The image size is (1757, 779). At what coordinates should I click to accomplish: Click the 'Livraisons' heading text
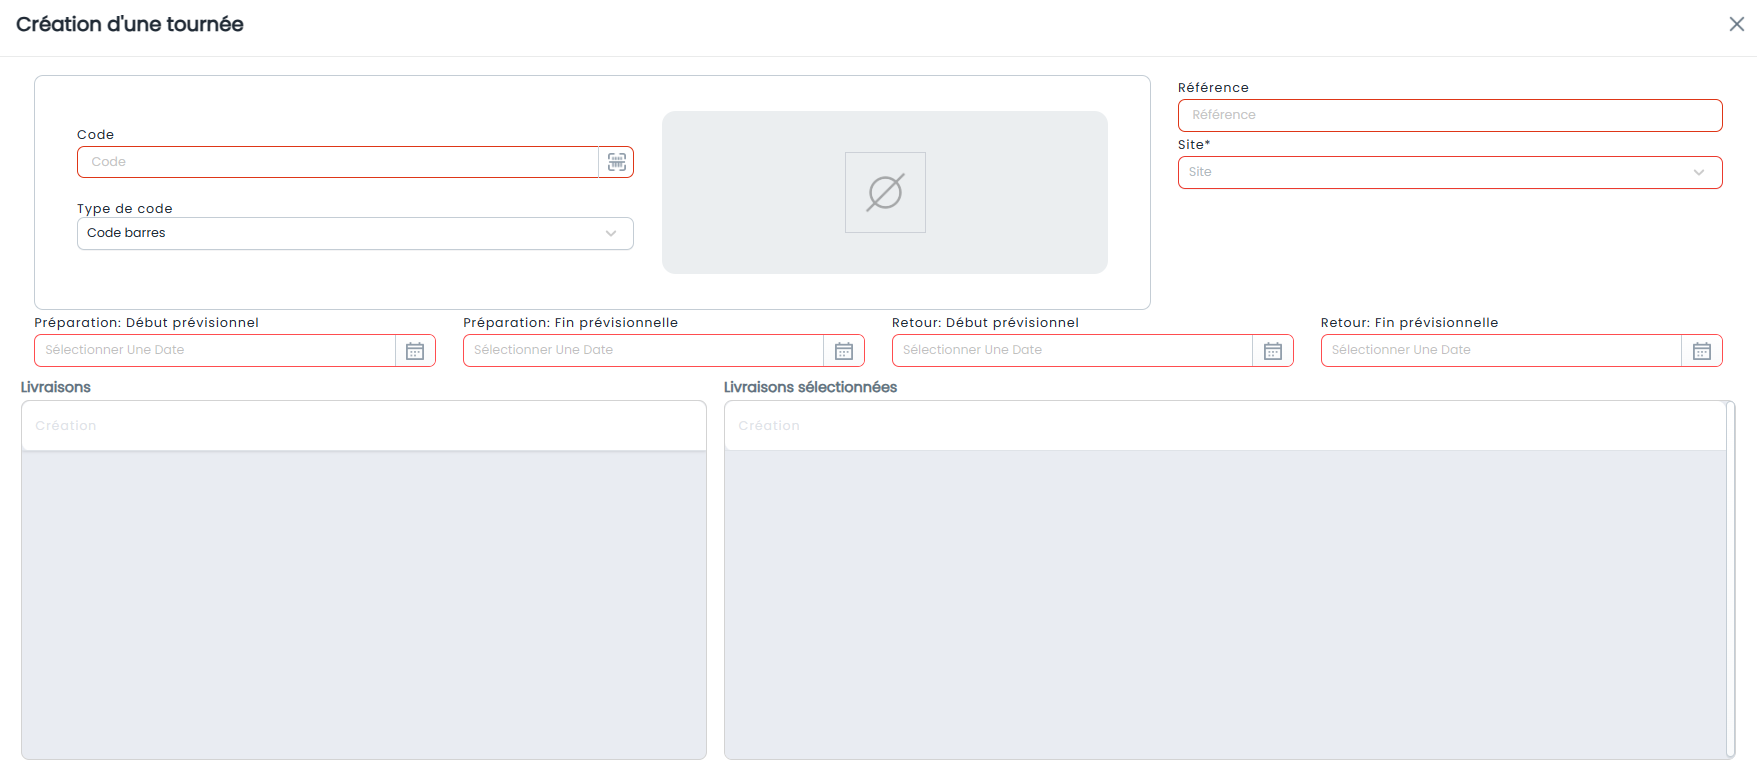point(56,387)
